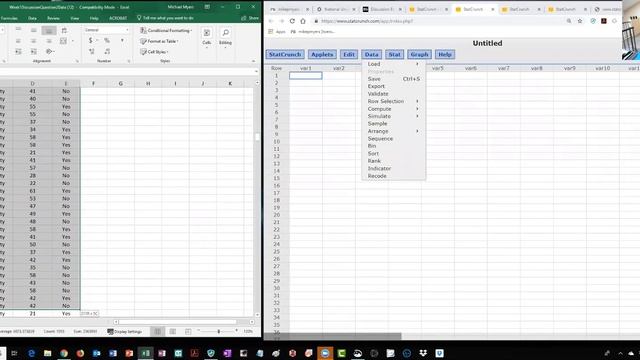Viewport: 640px width, 360px height.
Task: Click zoom out minus on Excel status bar
Action: pos(198,331)
